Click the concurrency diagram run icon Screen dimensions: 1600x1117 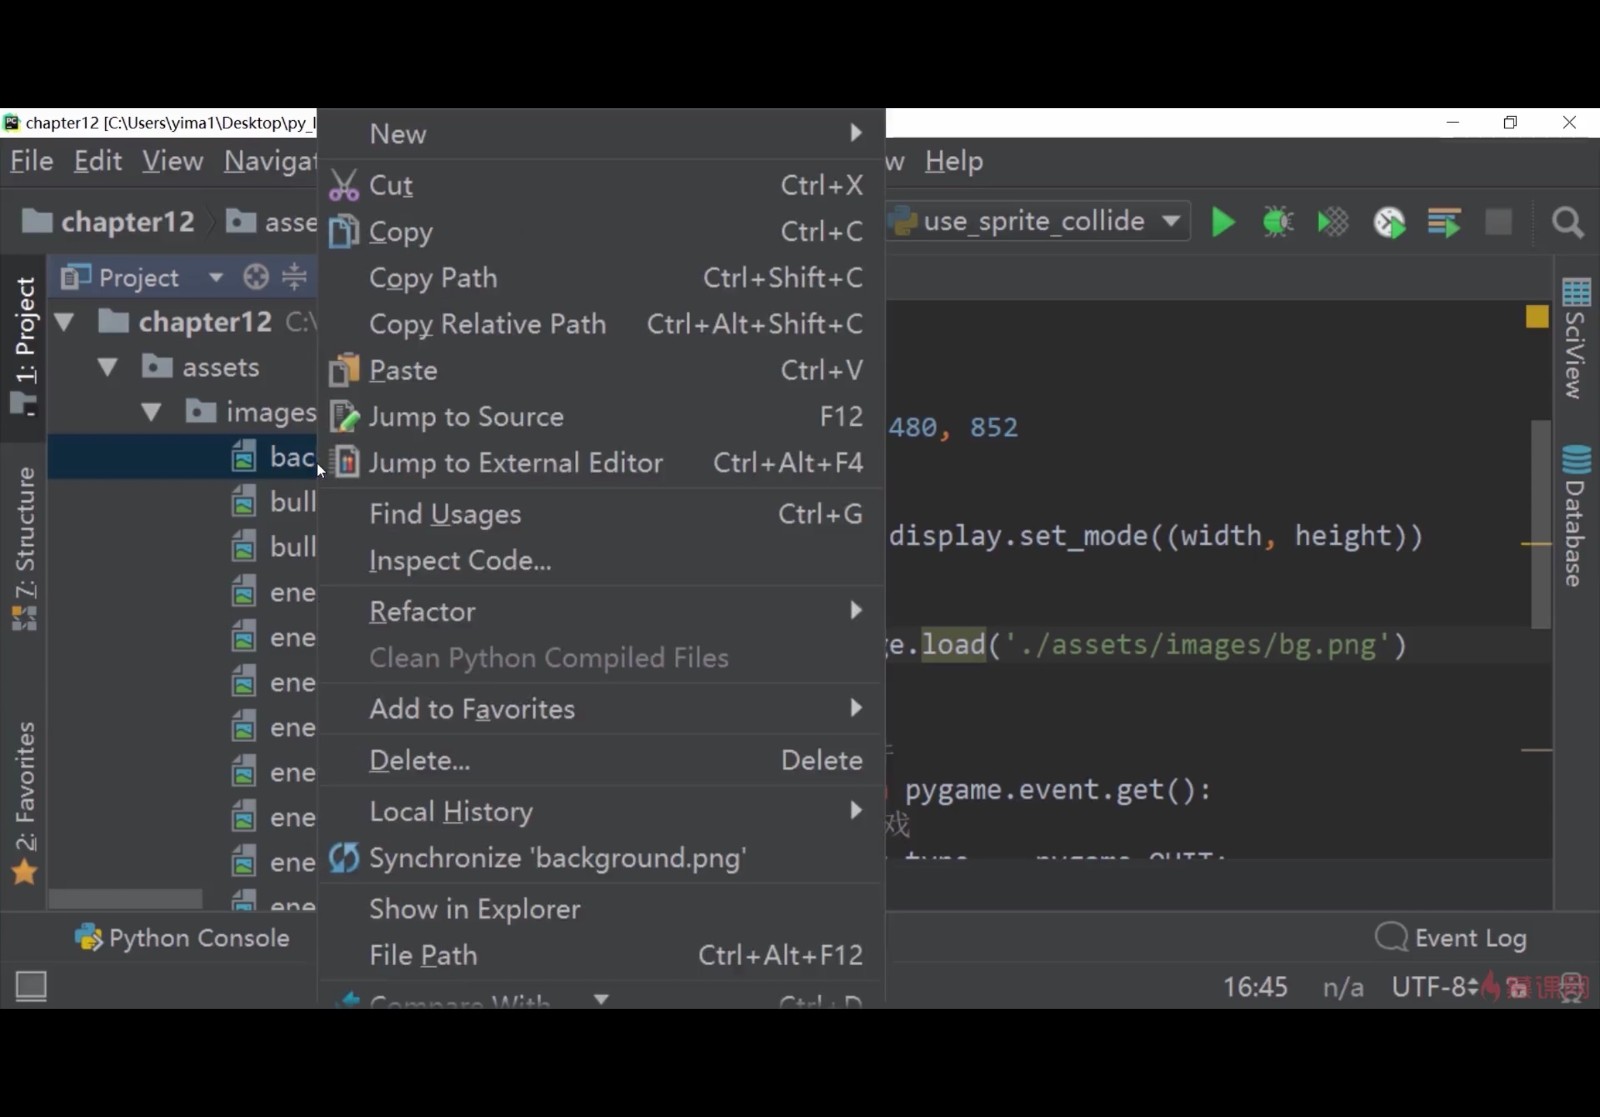pyautogui.click(x=1444, y=222)
